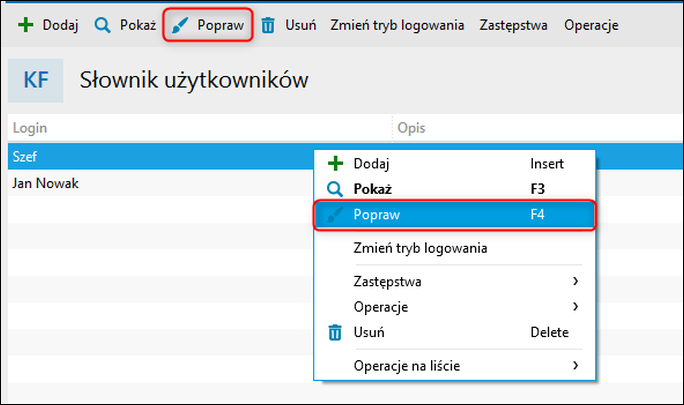The height and width of the screenshot is (405, 684).
Task: Choose Popraw from the context menu
Action: coord(376,214)
